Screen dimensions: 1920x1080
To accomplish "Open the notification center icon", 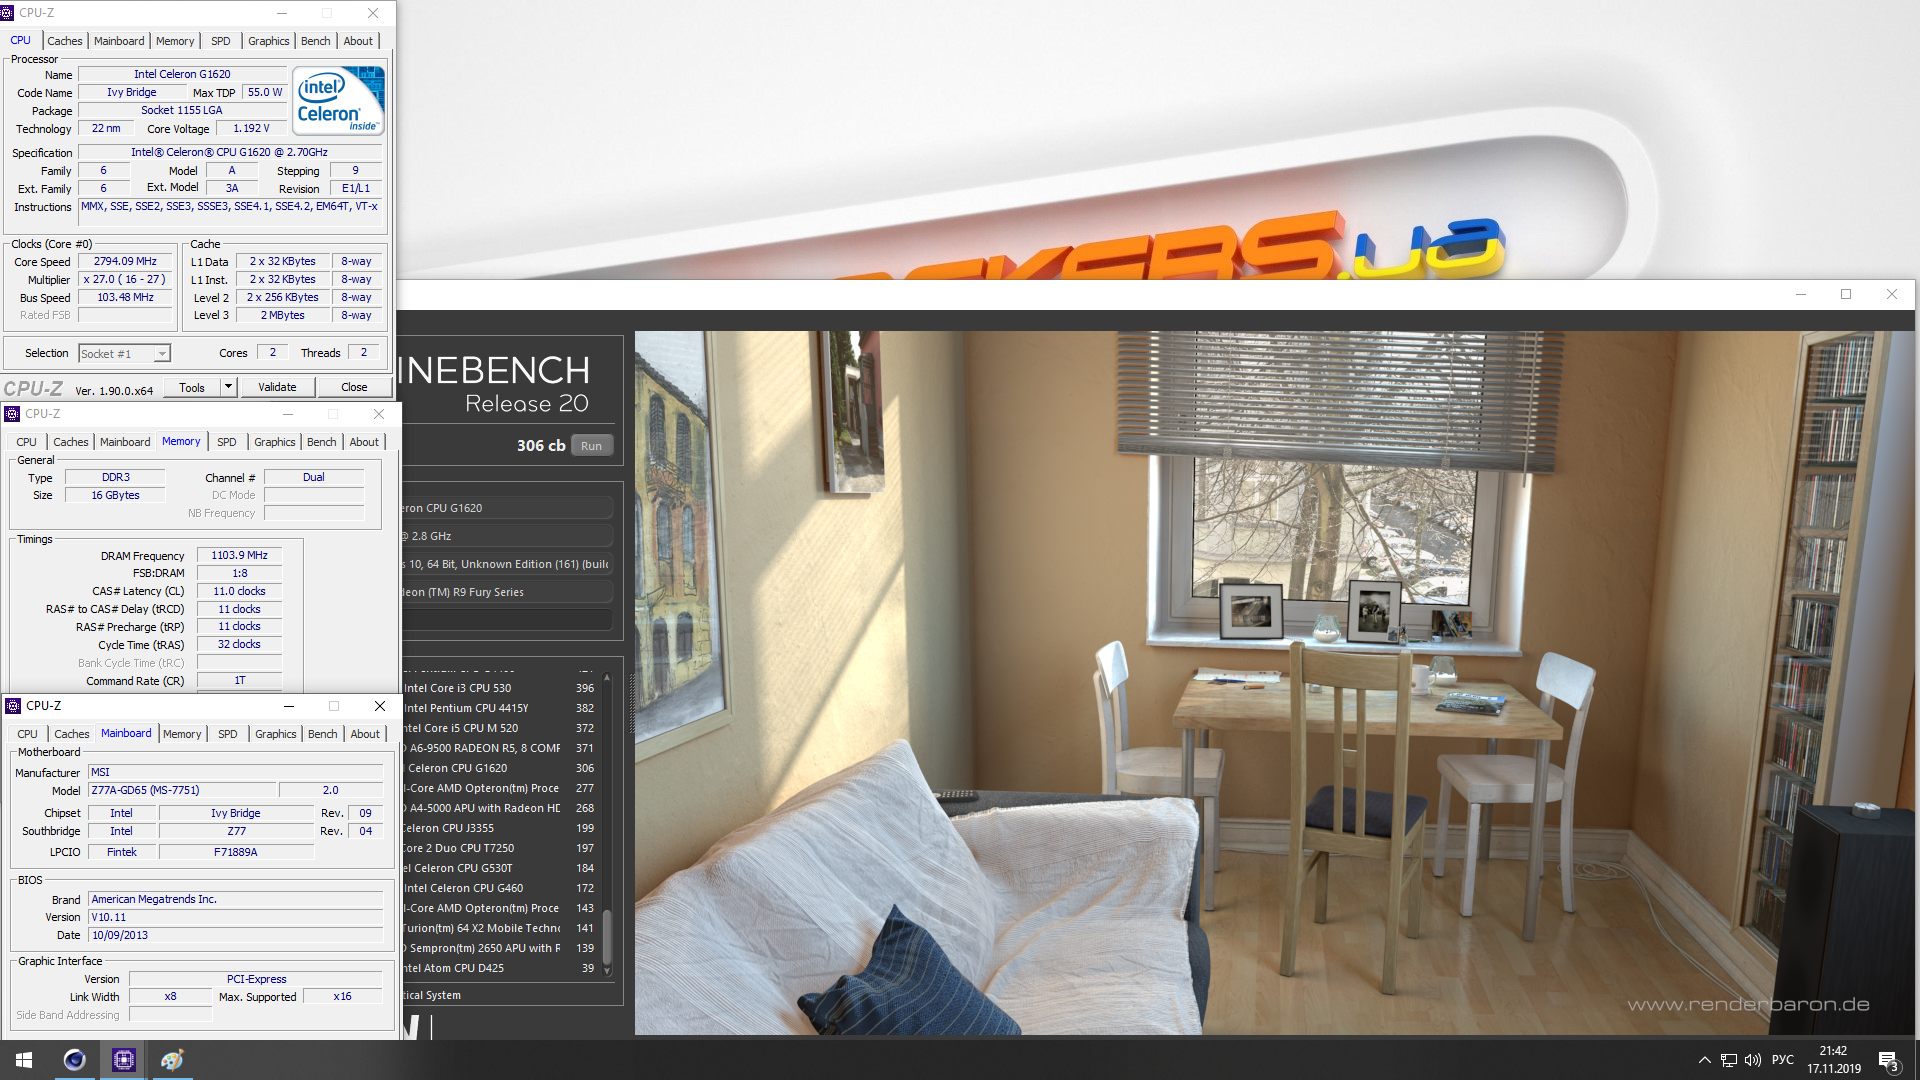I will (1888, 1060).
